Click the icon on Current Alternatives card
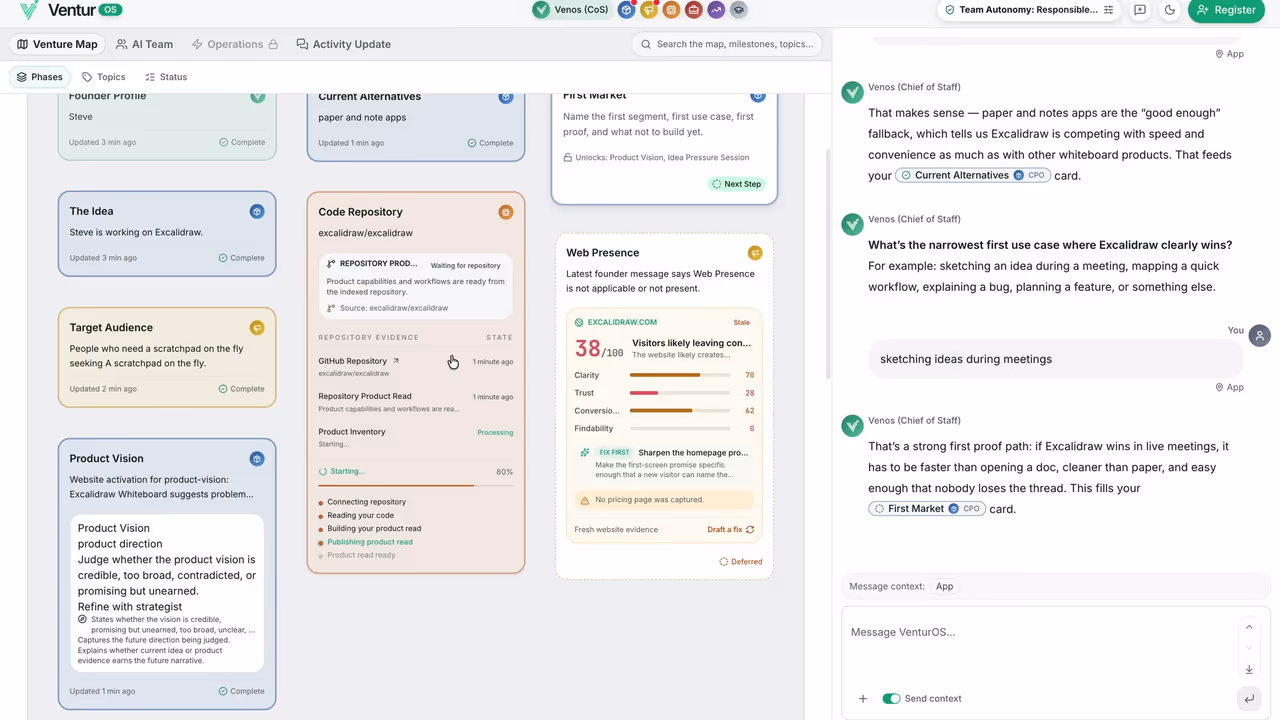This screenshot has width=1280, height=720. click(x=506, y=97)
